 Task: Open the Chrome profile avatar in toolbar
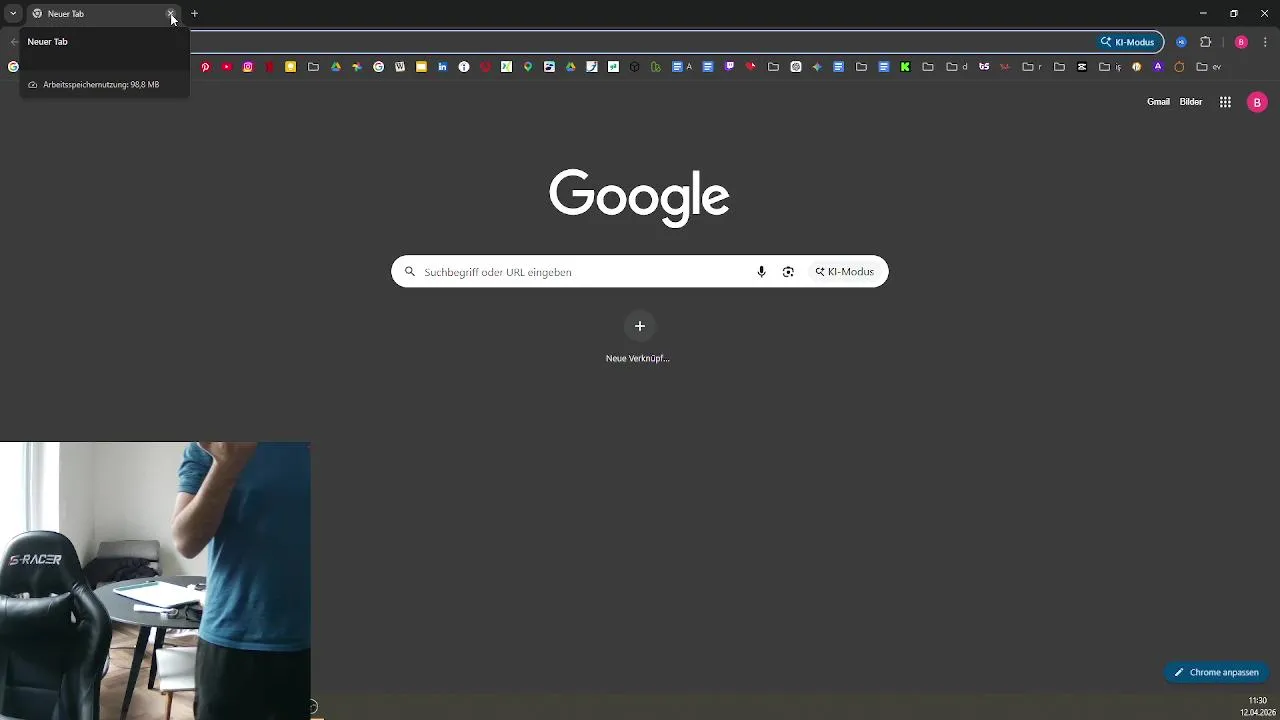1241,42
